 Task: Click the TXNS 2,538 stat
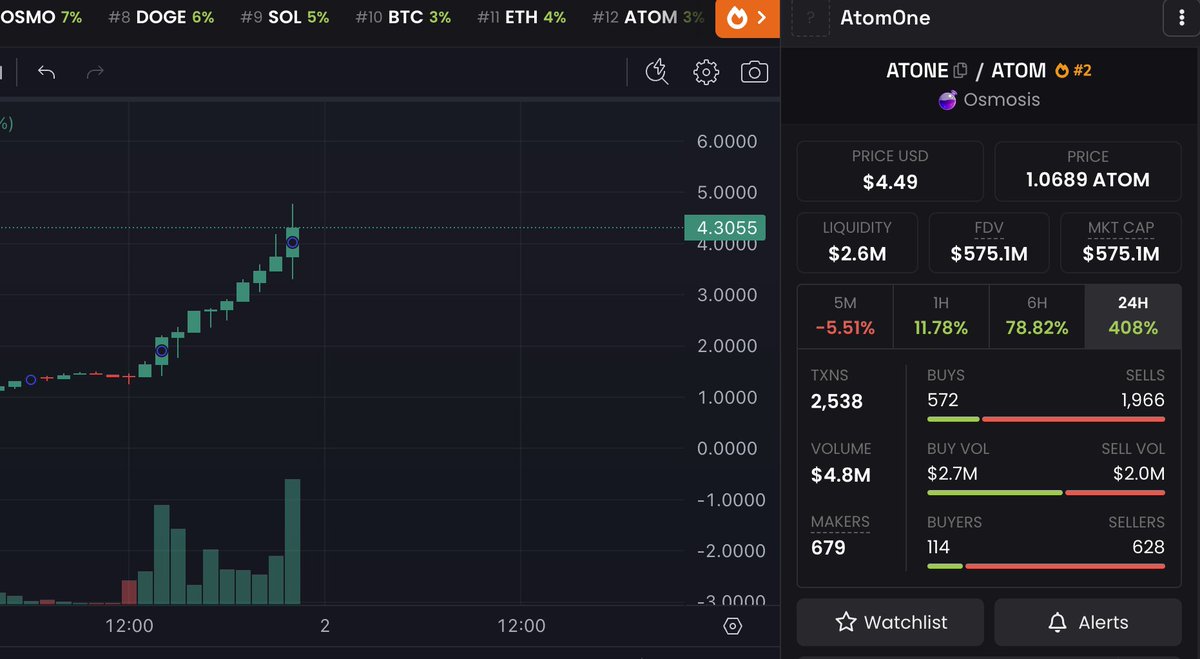pyautogui.click(x=837, y=390)
